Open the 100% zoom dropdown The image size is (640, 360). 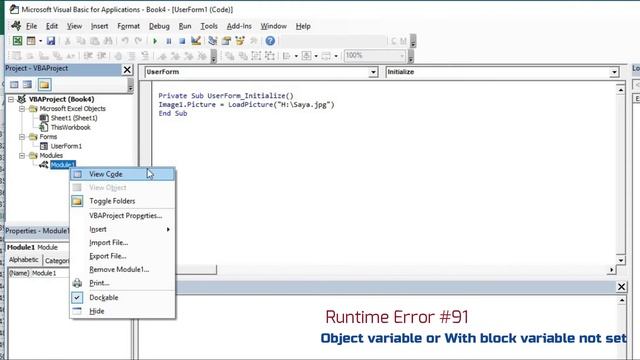click(x=402, y=56)
